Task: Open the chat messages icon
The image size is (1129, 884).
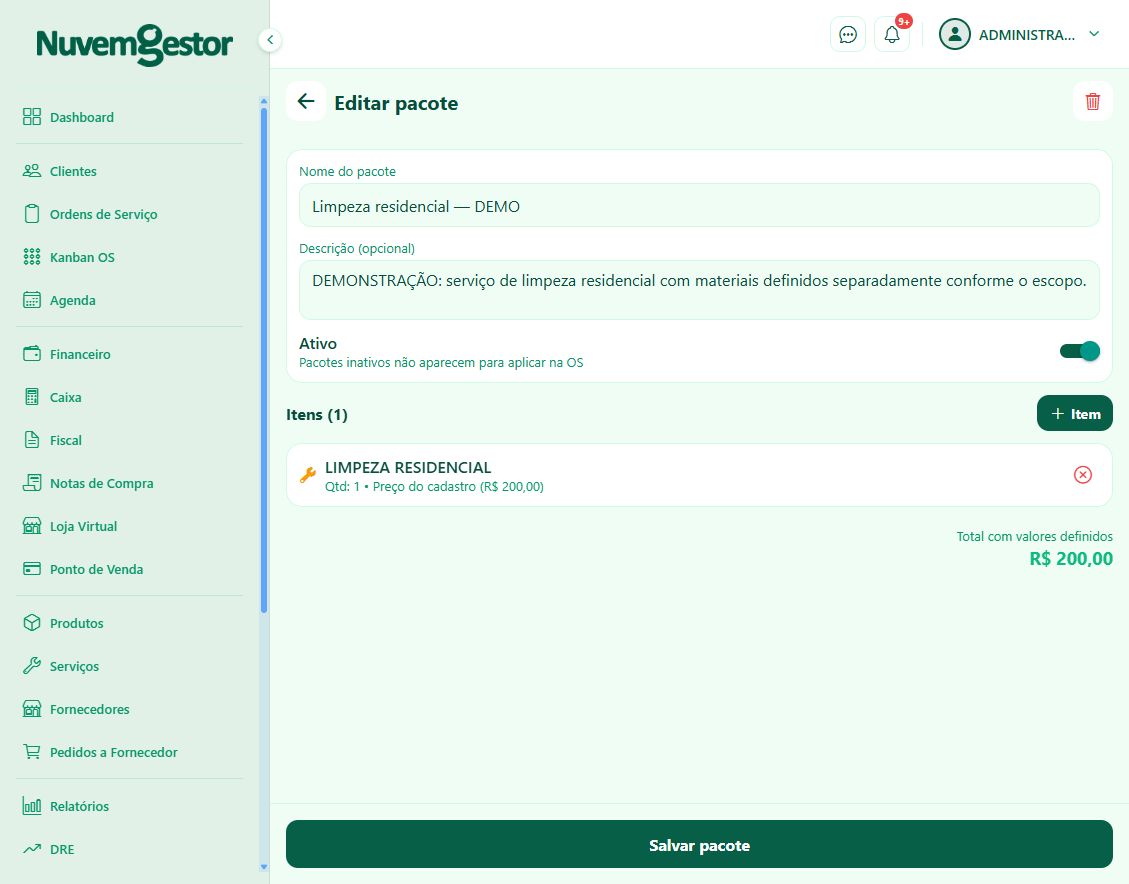Action: click(x=847, y=35)
